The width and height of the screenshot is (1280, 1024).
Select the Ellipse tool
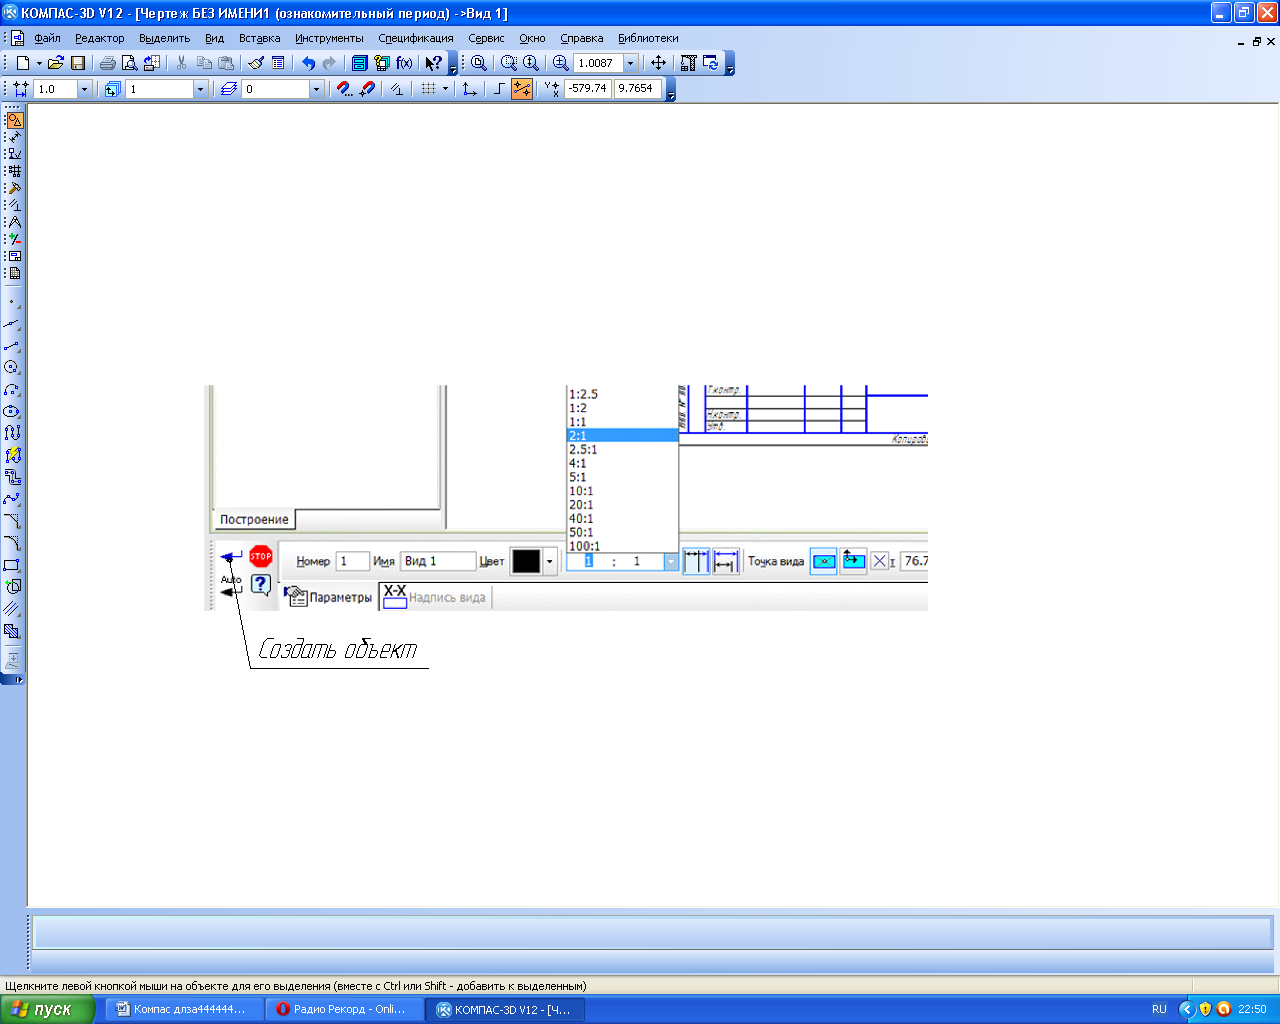12,411
